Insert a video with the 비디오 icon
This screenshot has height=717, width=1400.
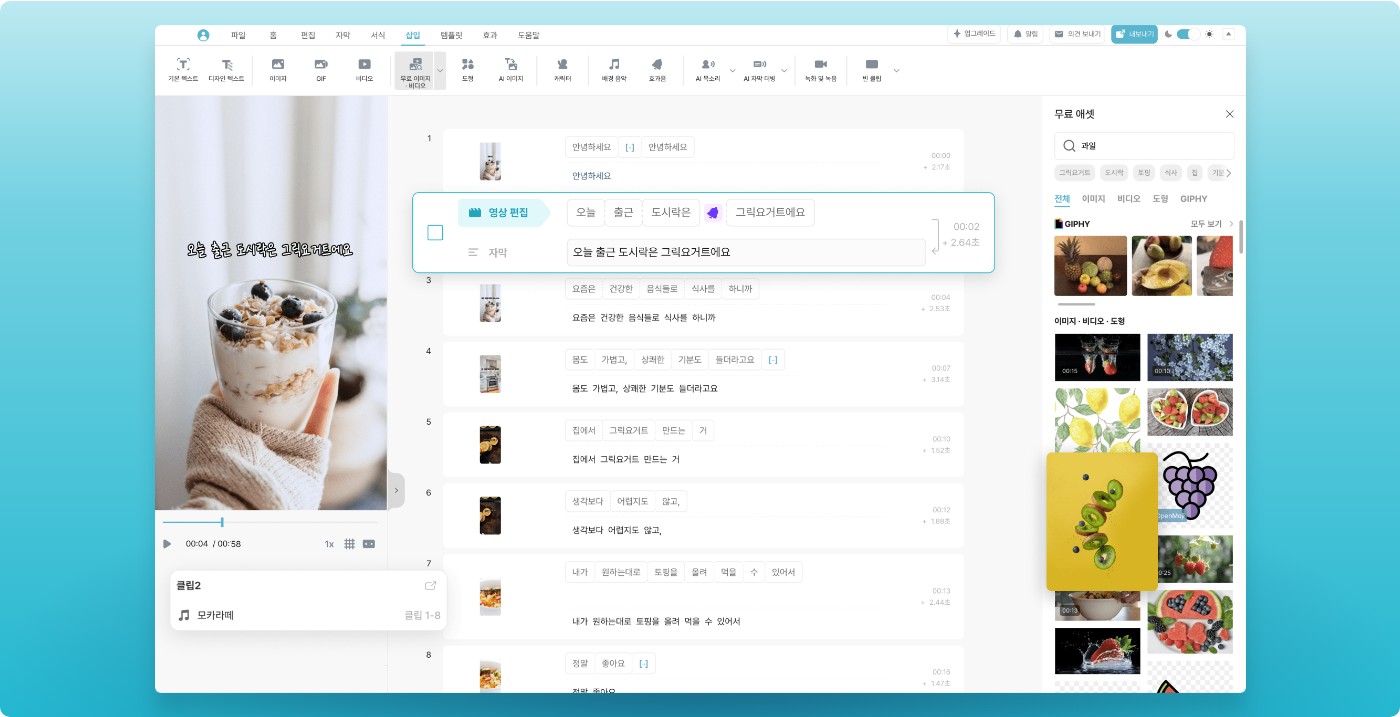point(364,69)
